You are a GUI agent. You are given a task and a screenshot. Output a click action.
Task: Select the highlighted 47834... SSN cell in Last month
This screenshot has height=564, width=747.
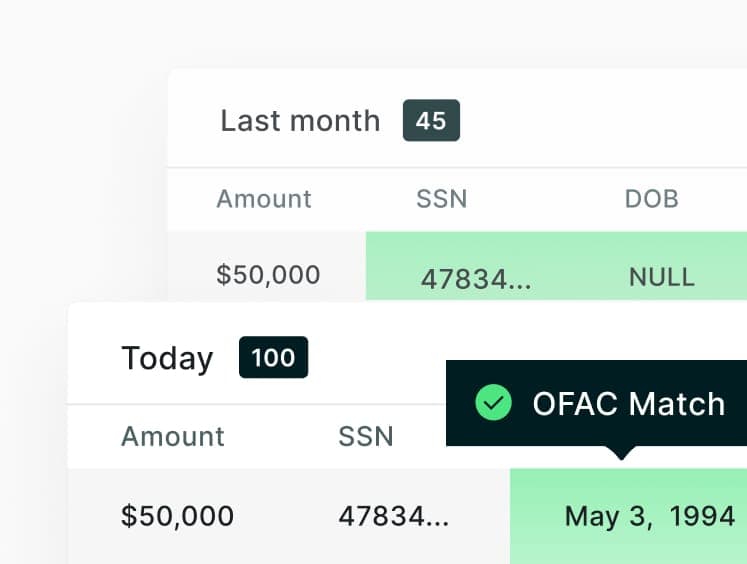(476, 279)
